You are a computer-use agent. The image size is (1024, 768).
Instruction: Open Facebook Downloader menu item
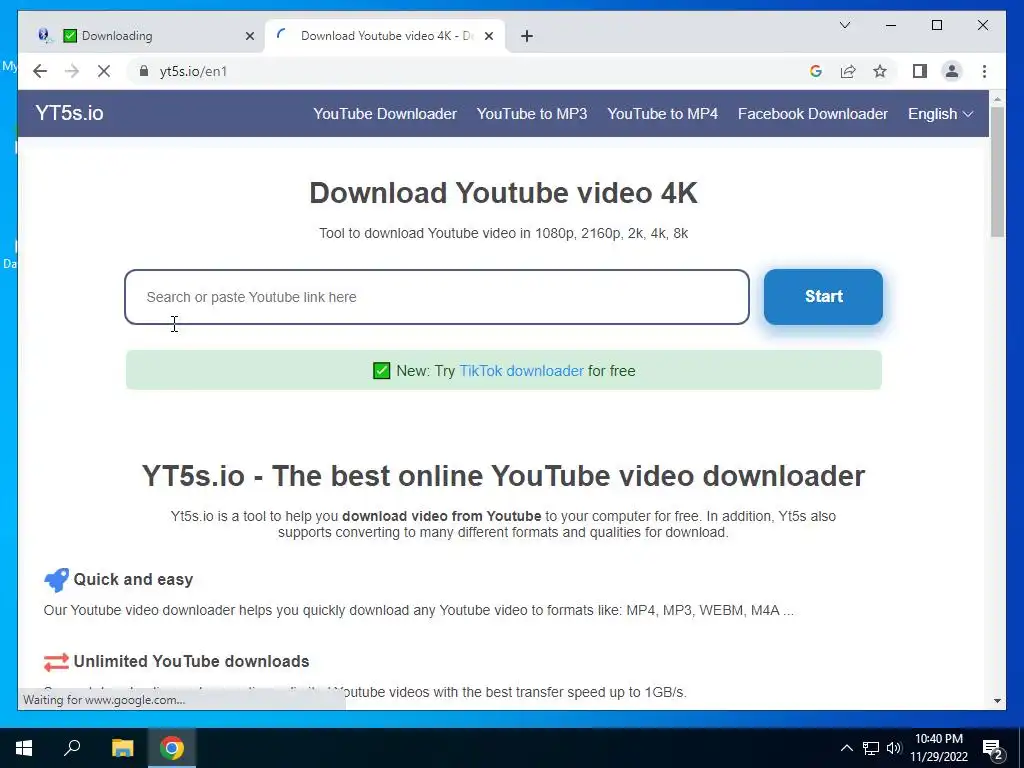pos(812,114)
